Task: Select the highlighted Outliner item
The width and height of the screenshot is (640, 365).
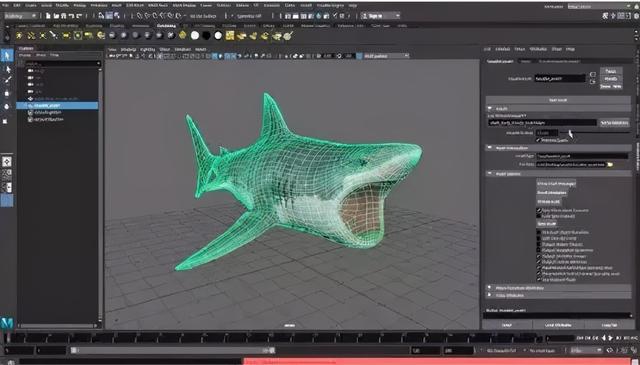Action: point(57,105)
